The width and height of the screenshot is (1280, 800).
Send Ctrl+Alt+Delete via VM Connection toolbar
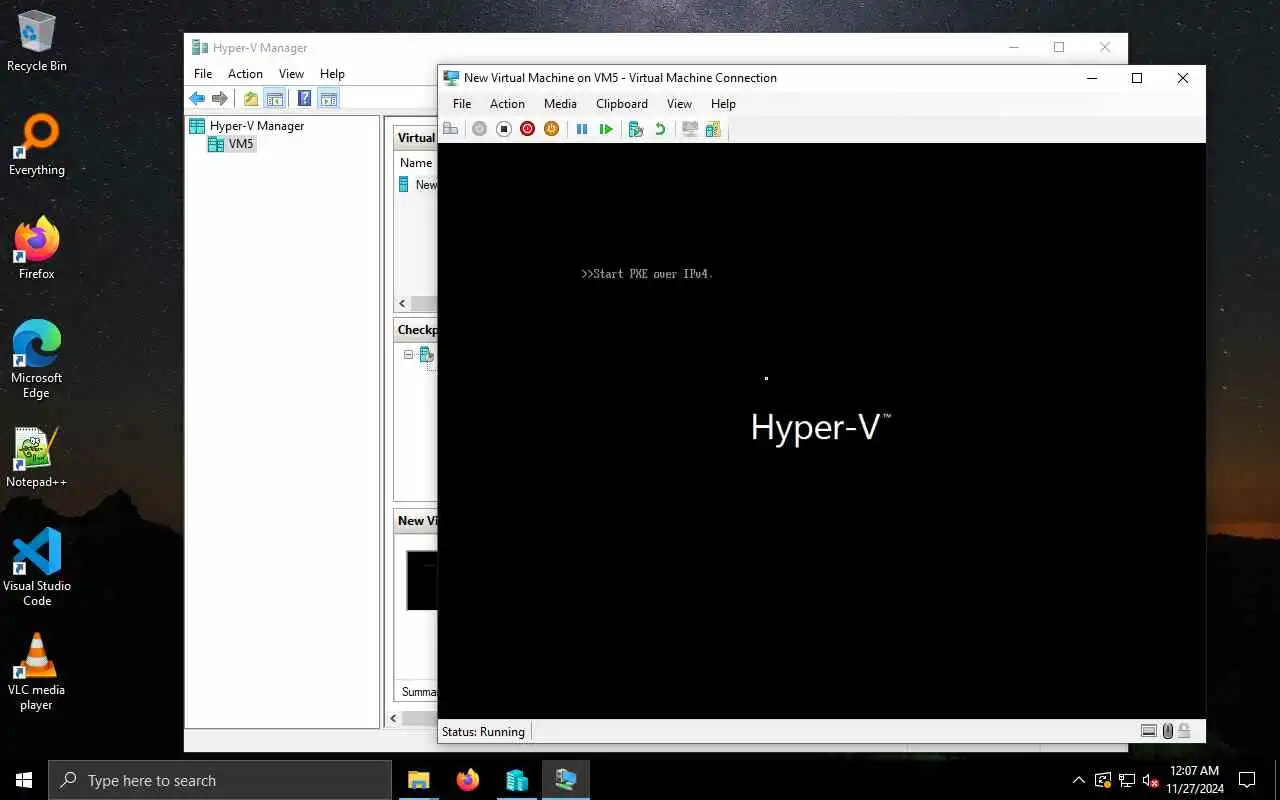click(x=451, y=129)
